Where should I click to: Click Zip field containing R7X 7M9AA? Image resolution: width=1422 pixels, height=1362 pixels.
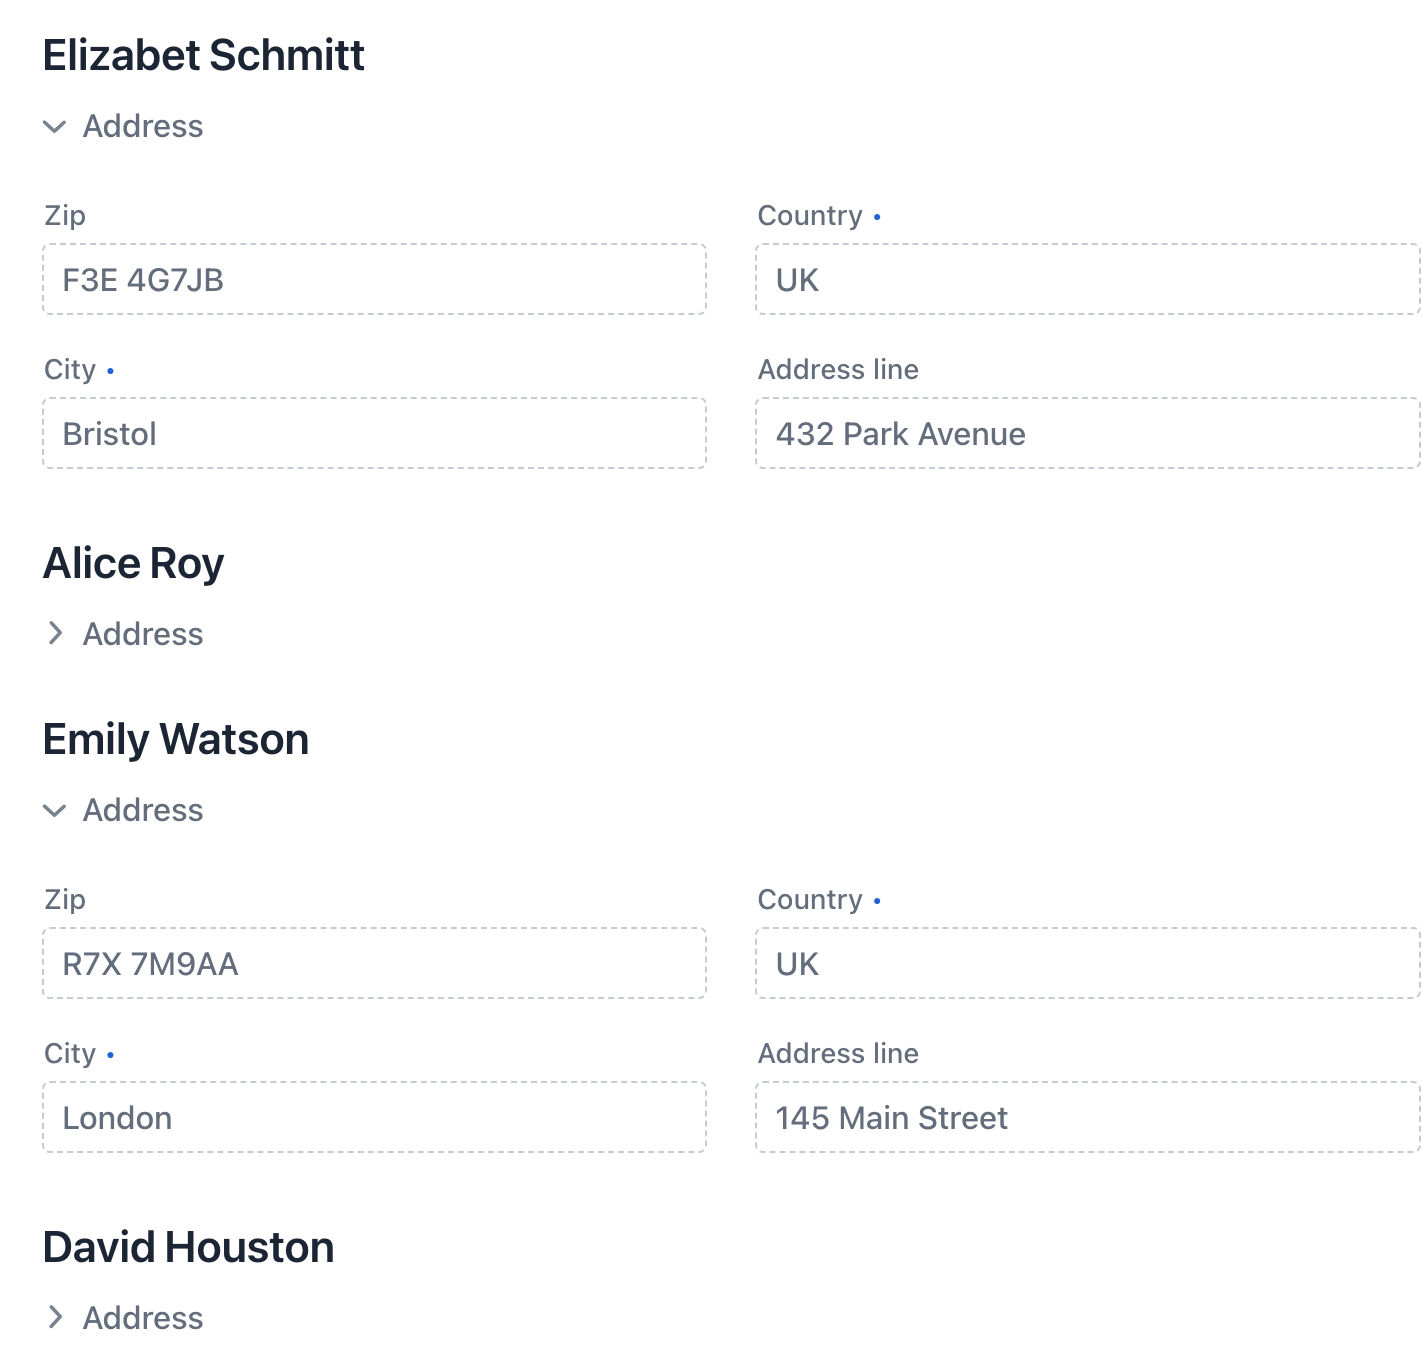[374, 964]
